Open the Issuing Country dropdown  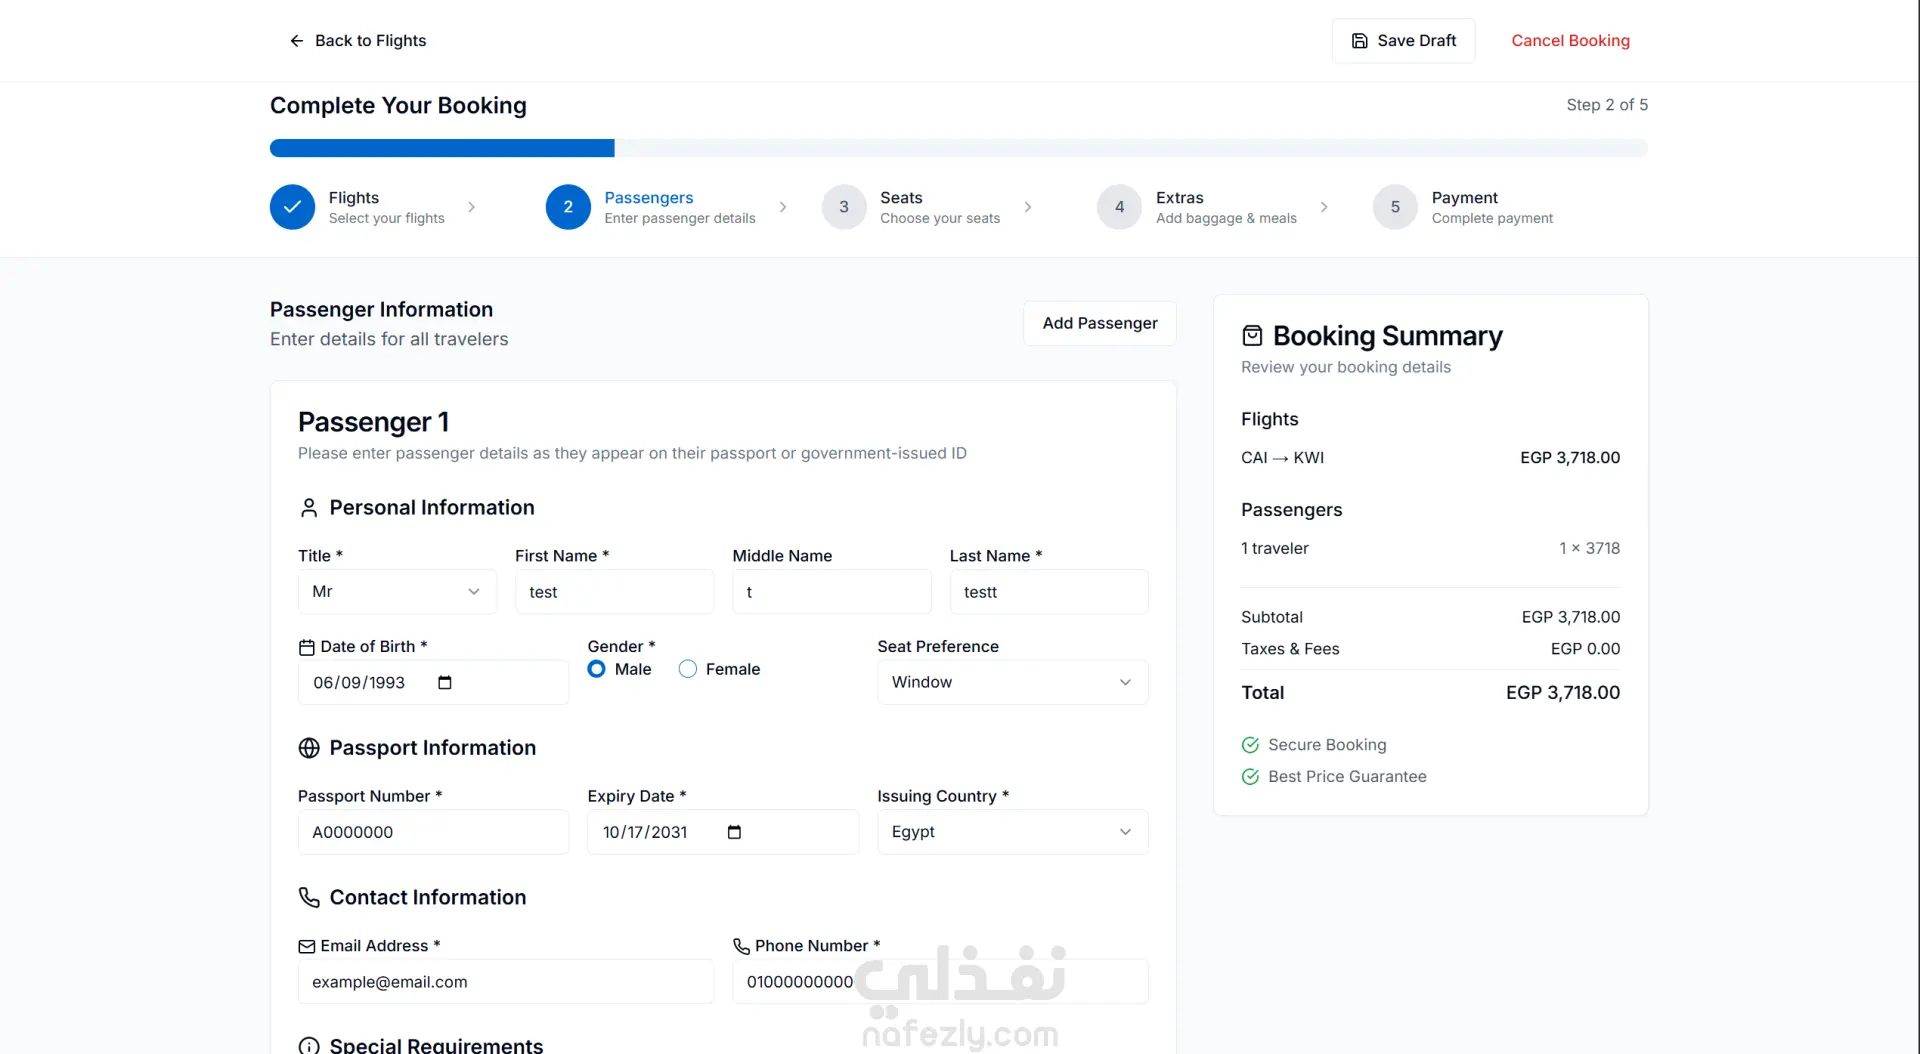[1012, 832]
